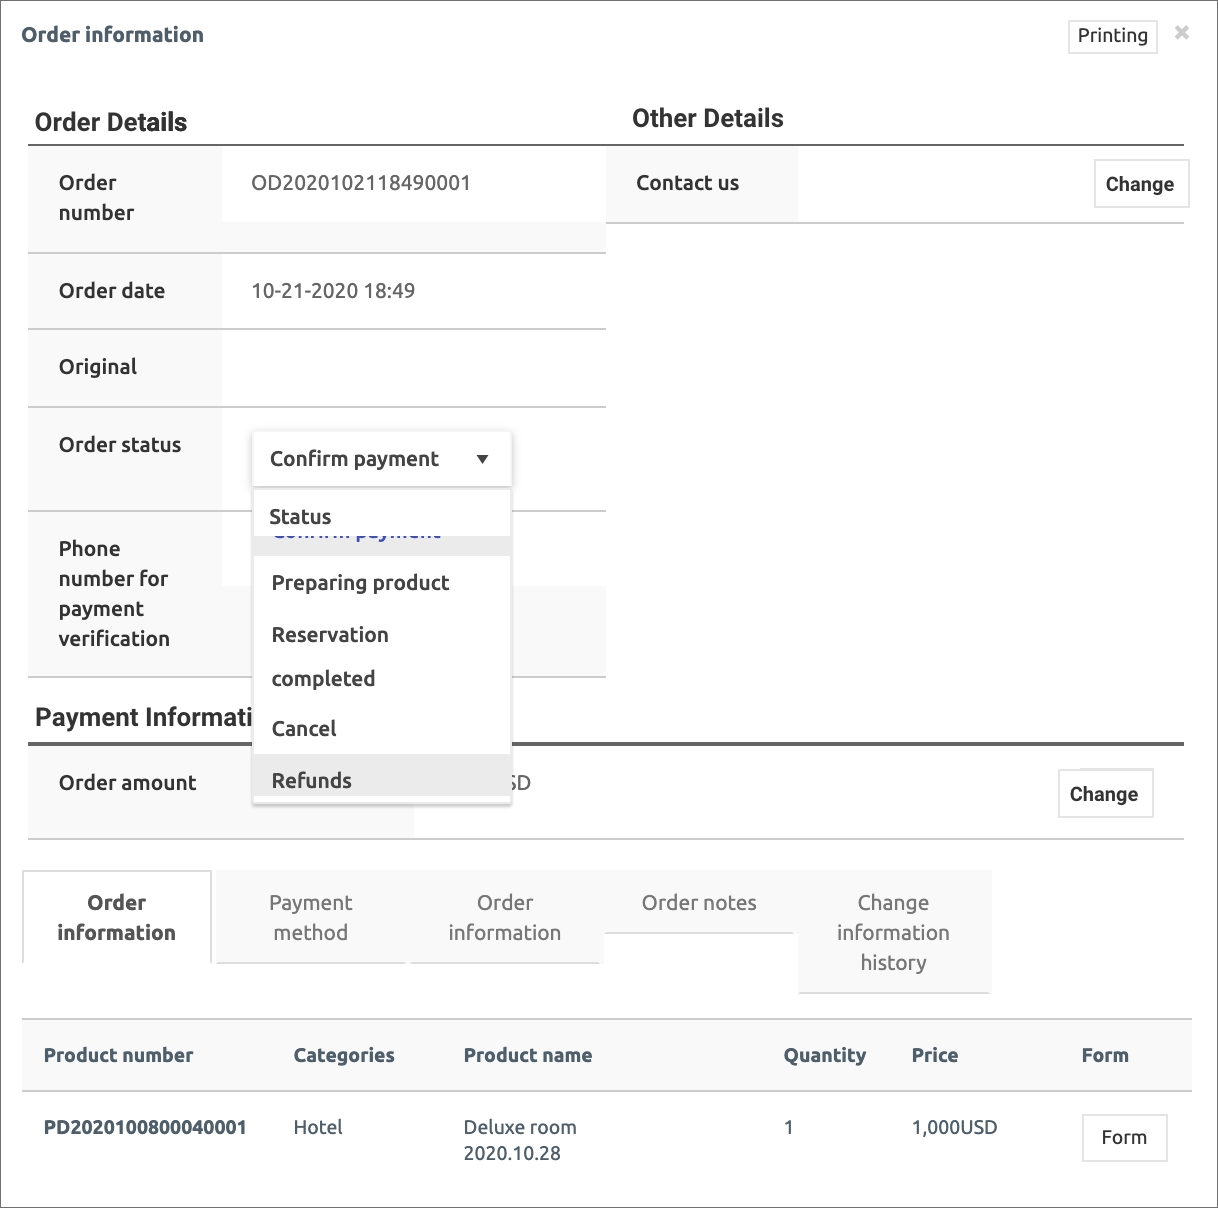Switch to the Payment method tab
The height and width of the screenshot is (1208, 1218).
coord(311,917)
